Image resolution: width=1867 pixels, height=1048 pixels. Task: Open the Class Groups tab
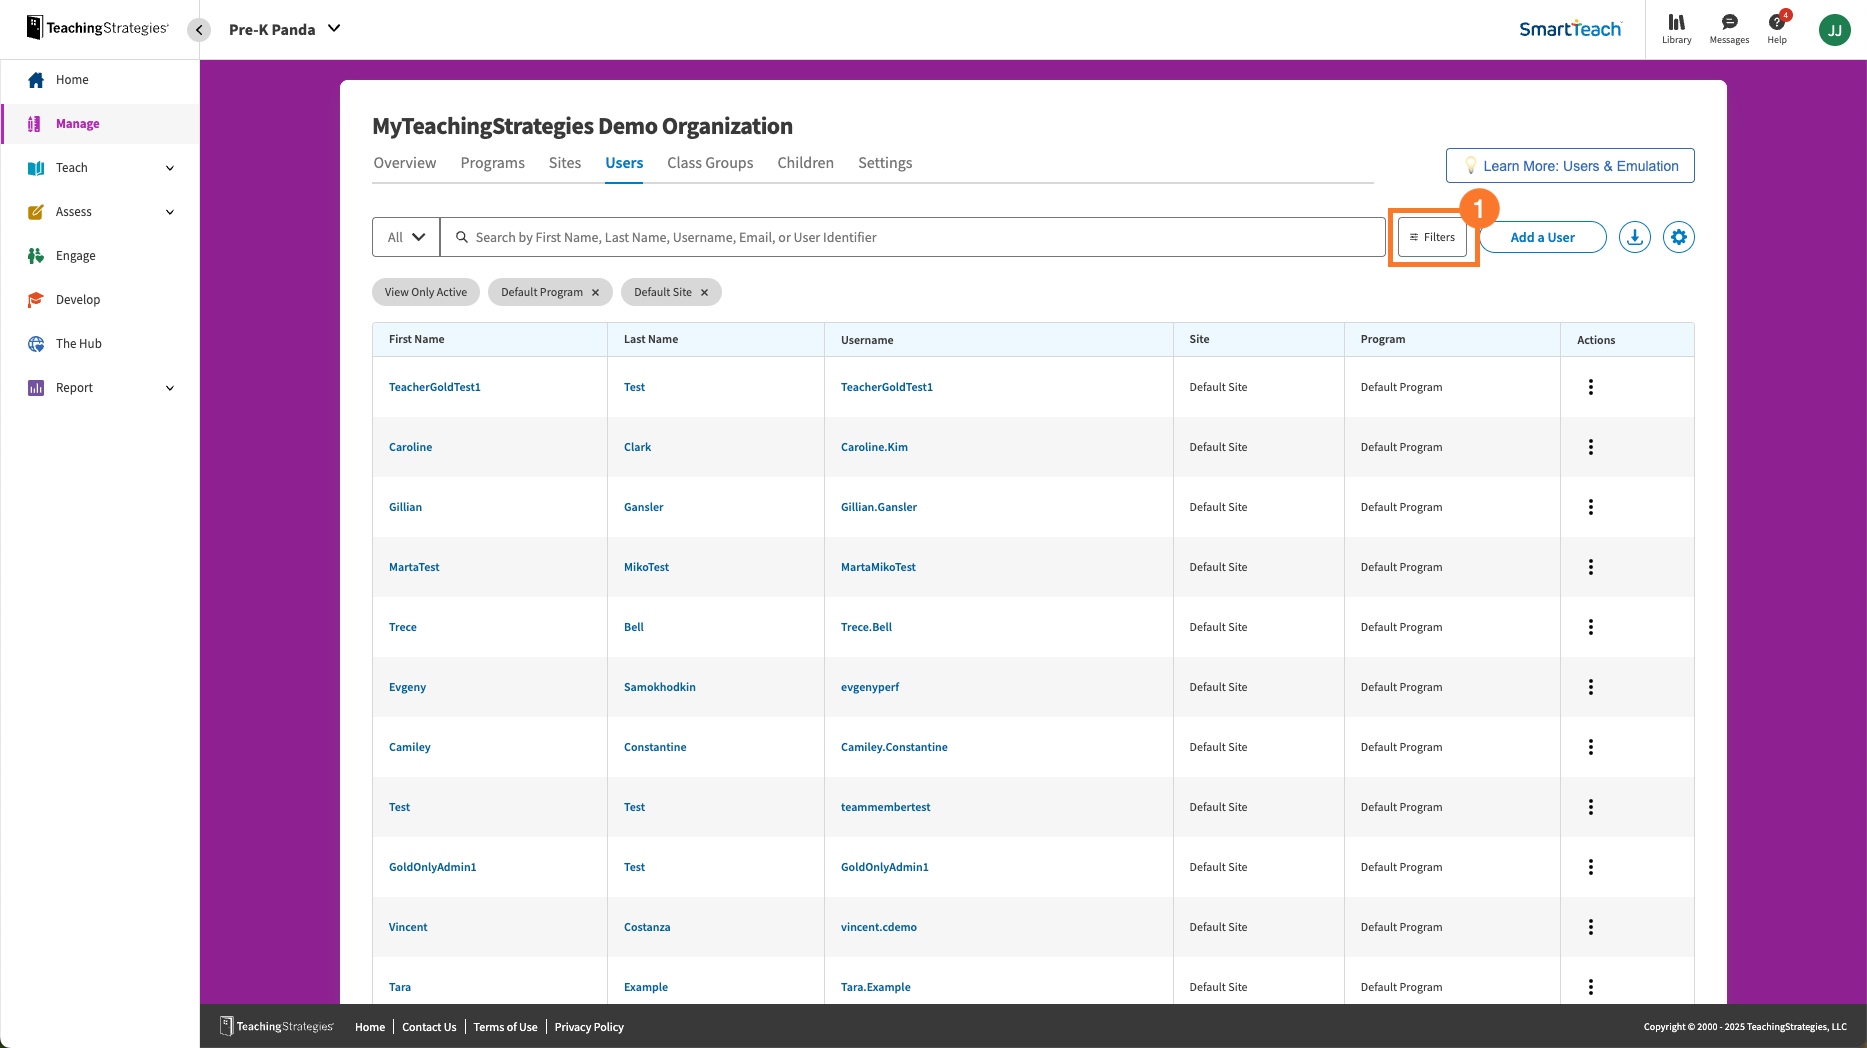[710, 162]
